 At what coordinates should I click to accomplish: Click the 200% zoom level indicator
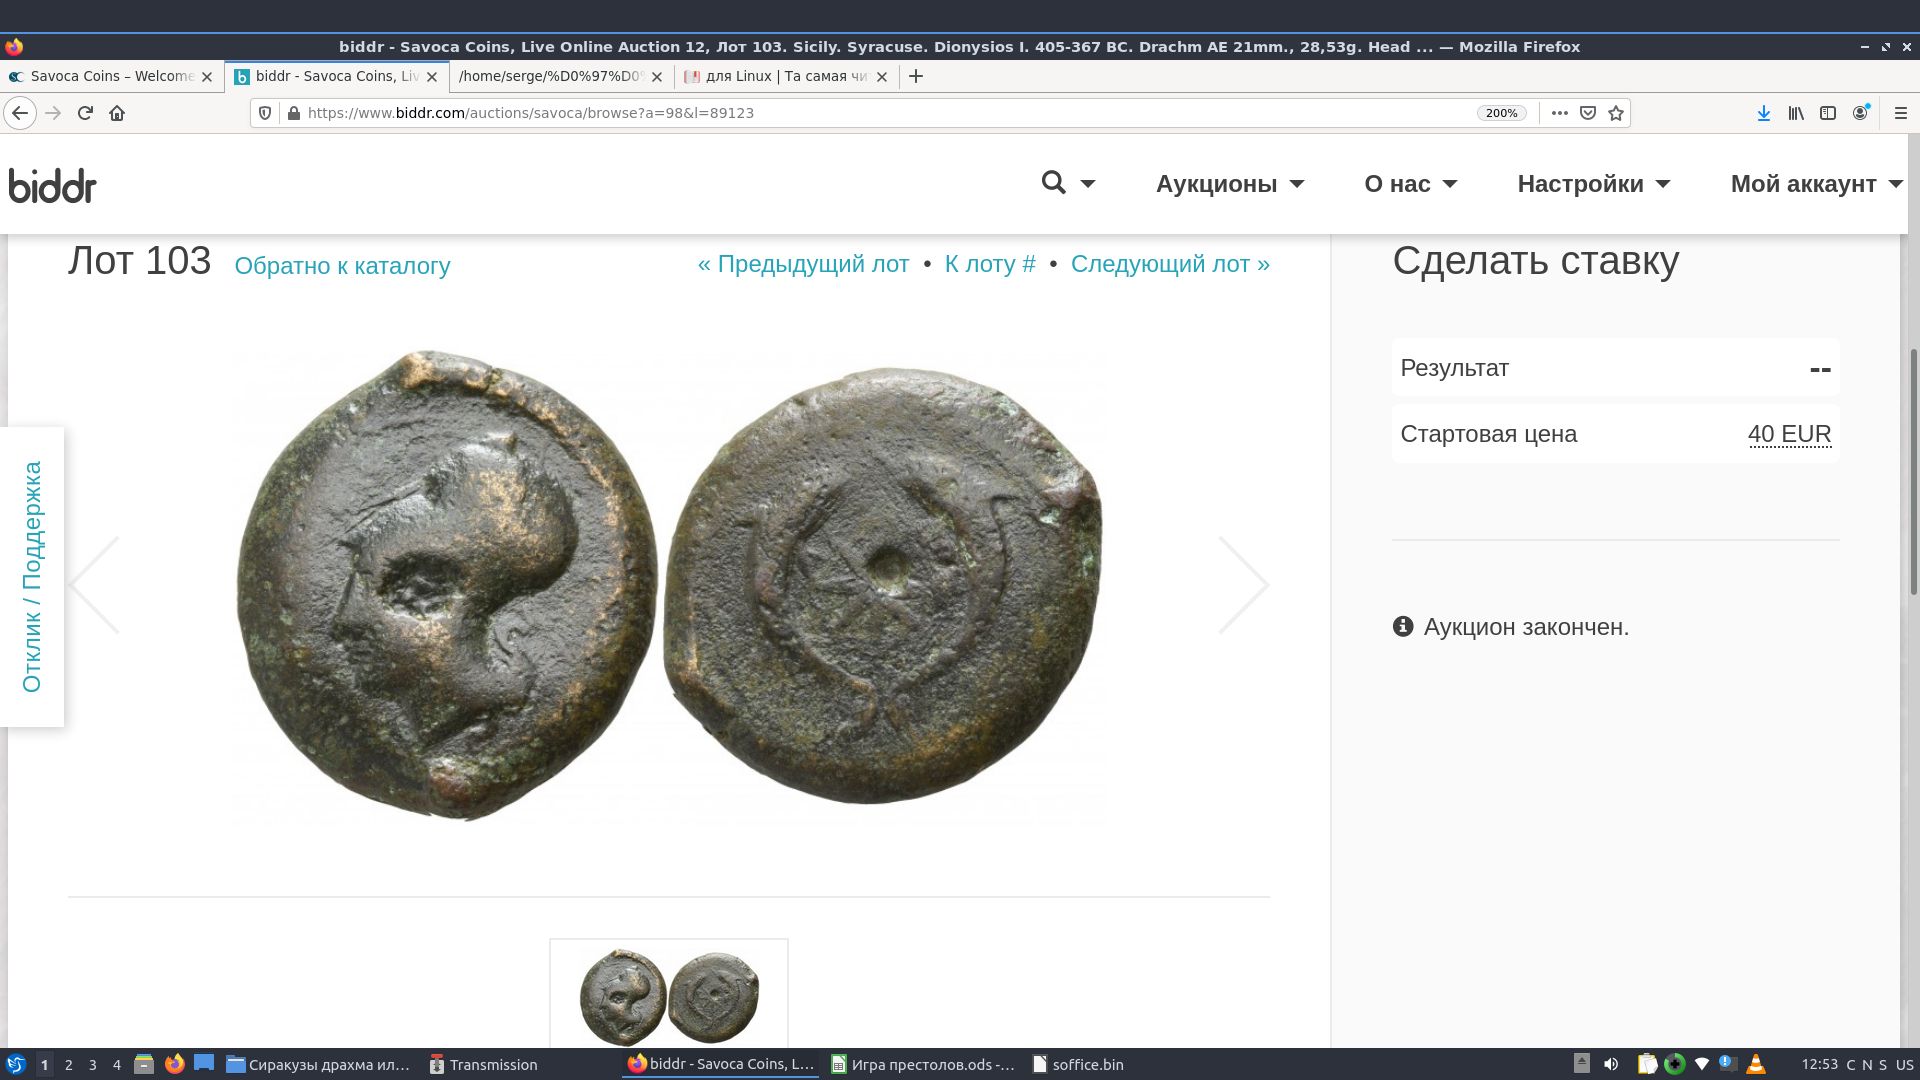pos(1501,113)
